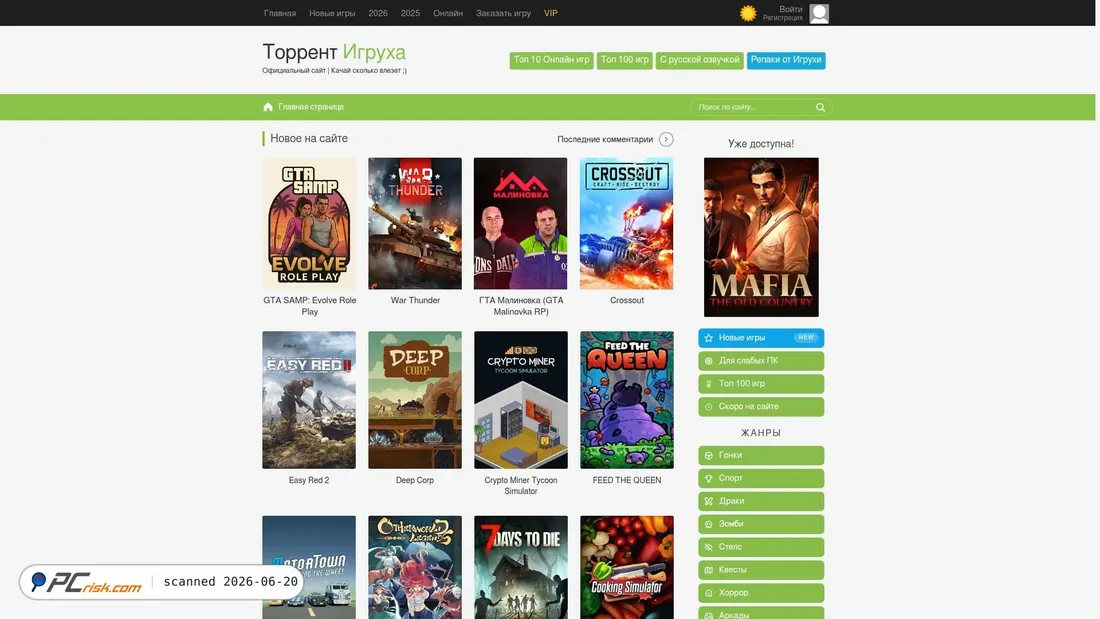Viewport: 1100px width, 619px height.
Task: Open the latest comments arrow circle
Action: point(666,139)
